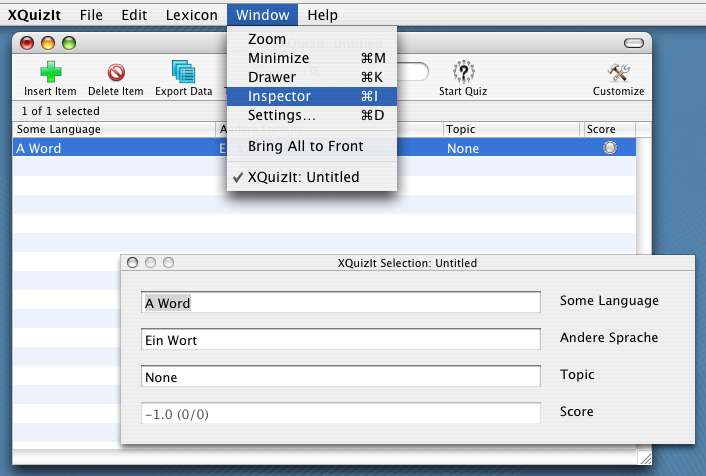Click the Topic column header
Viewport: 706px width, 476px height.
(x=511, y=129)
